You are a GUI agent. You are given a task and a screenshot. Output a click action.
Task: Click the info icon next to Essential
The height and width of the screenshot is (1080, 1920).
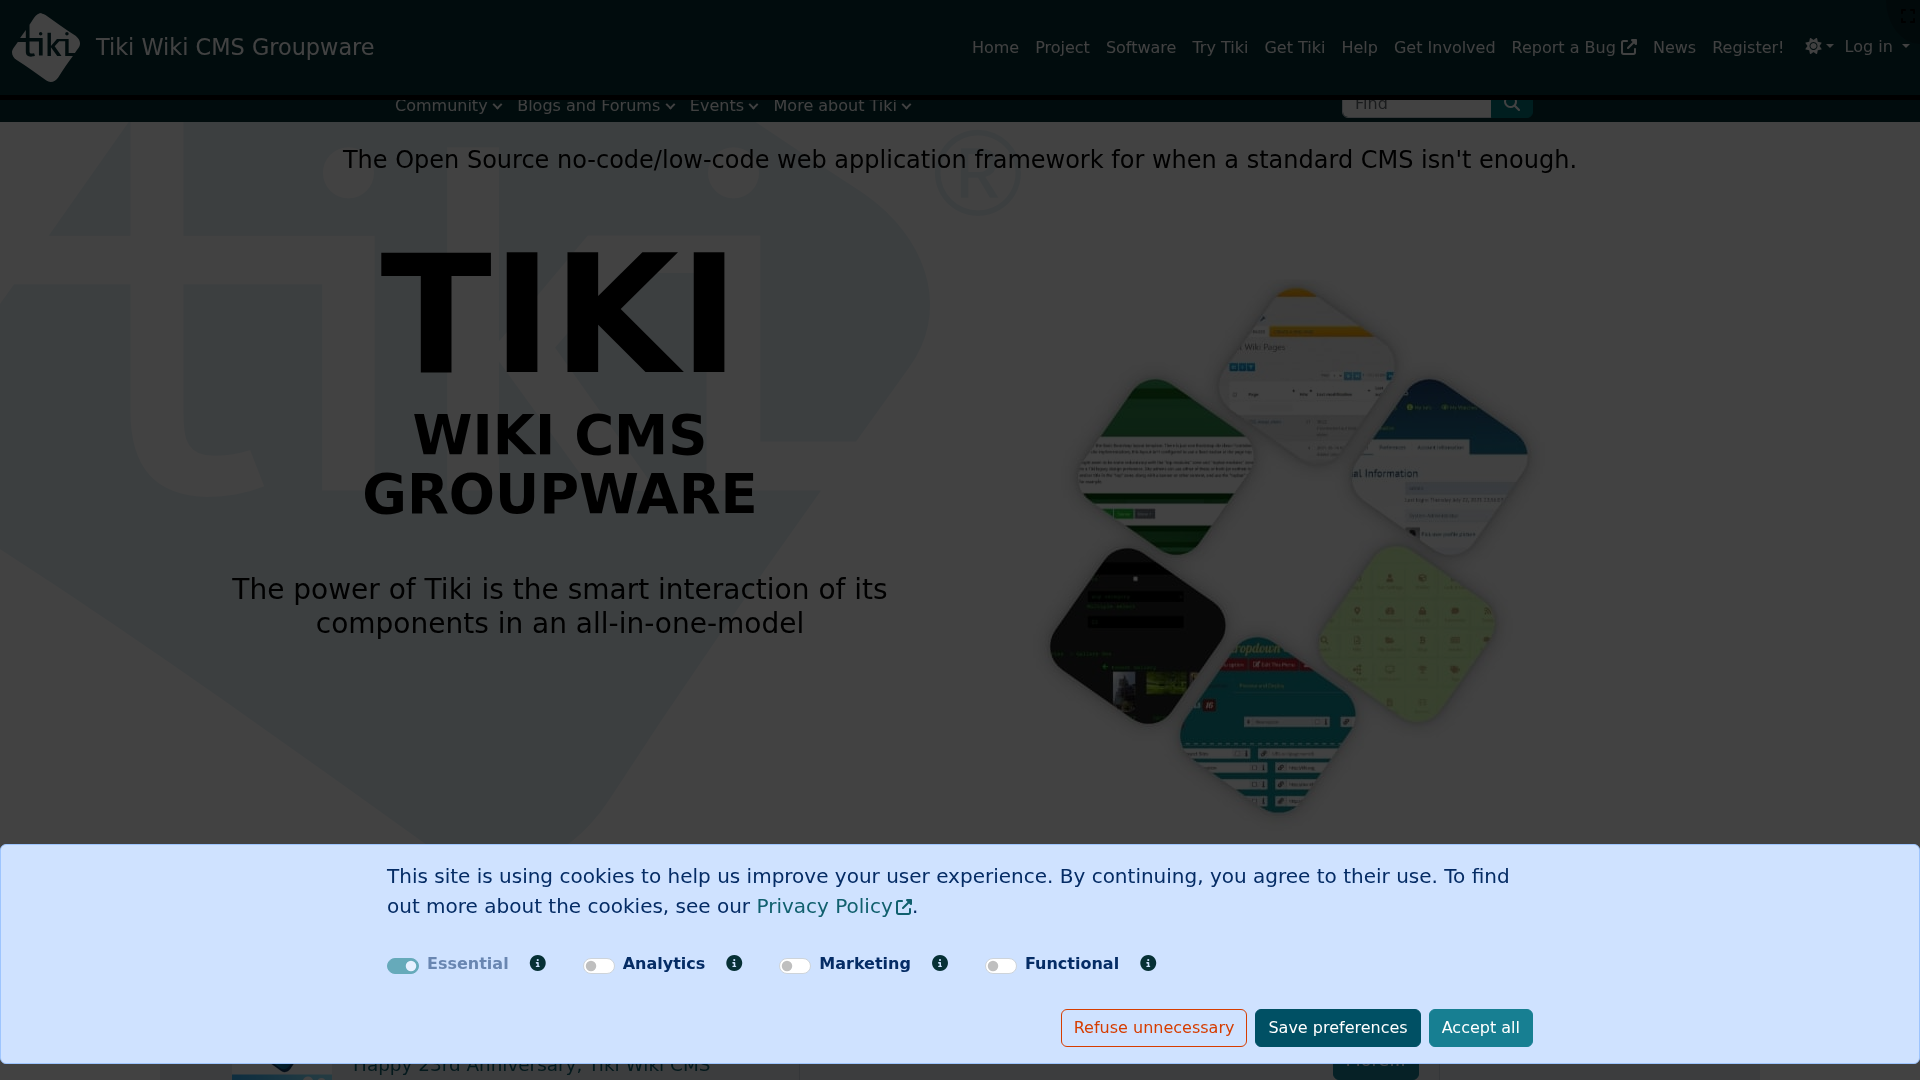537,963
